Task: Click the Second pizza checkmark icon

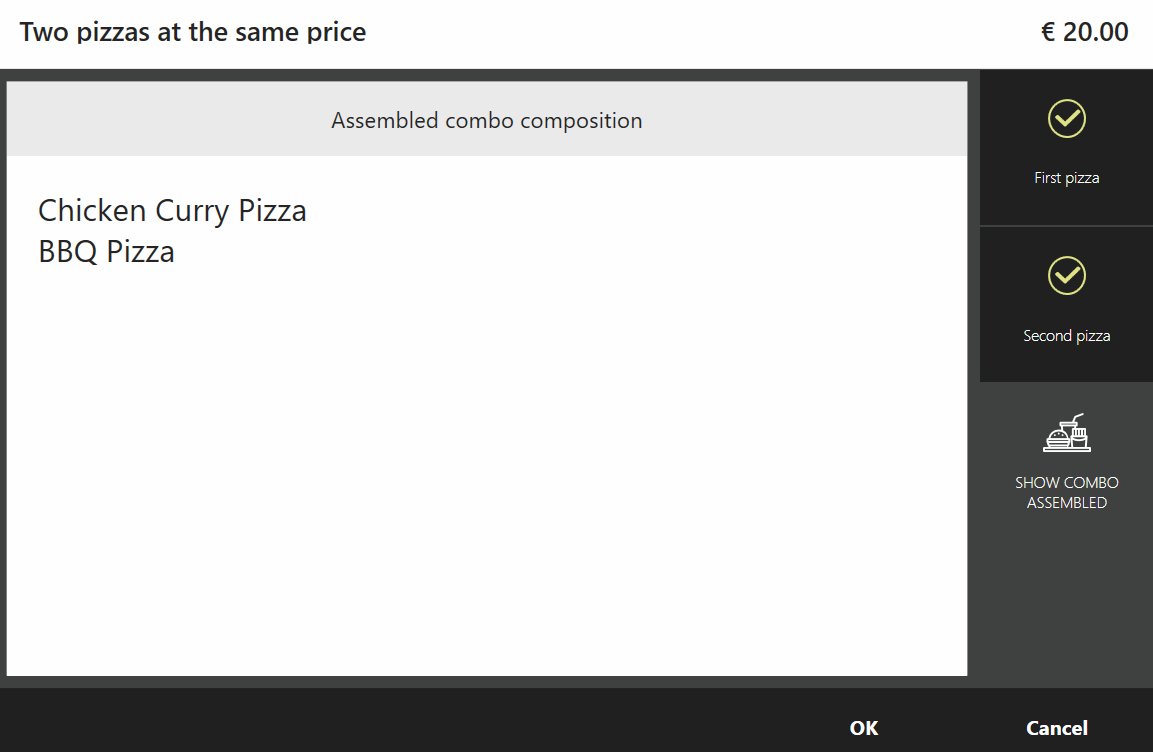Action: 1066,276
